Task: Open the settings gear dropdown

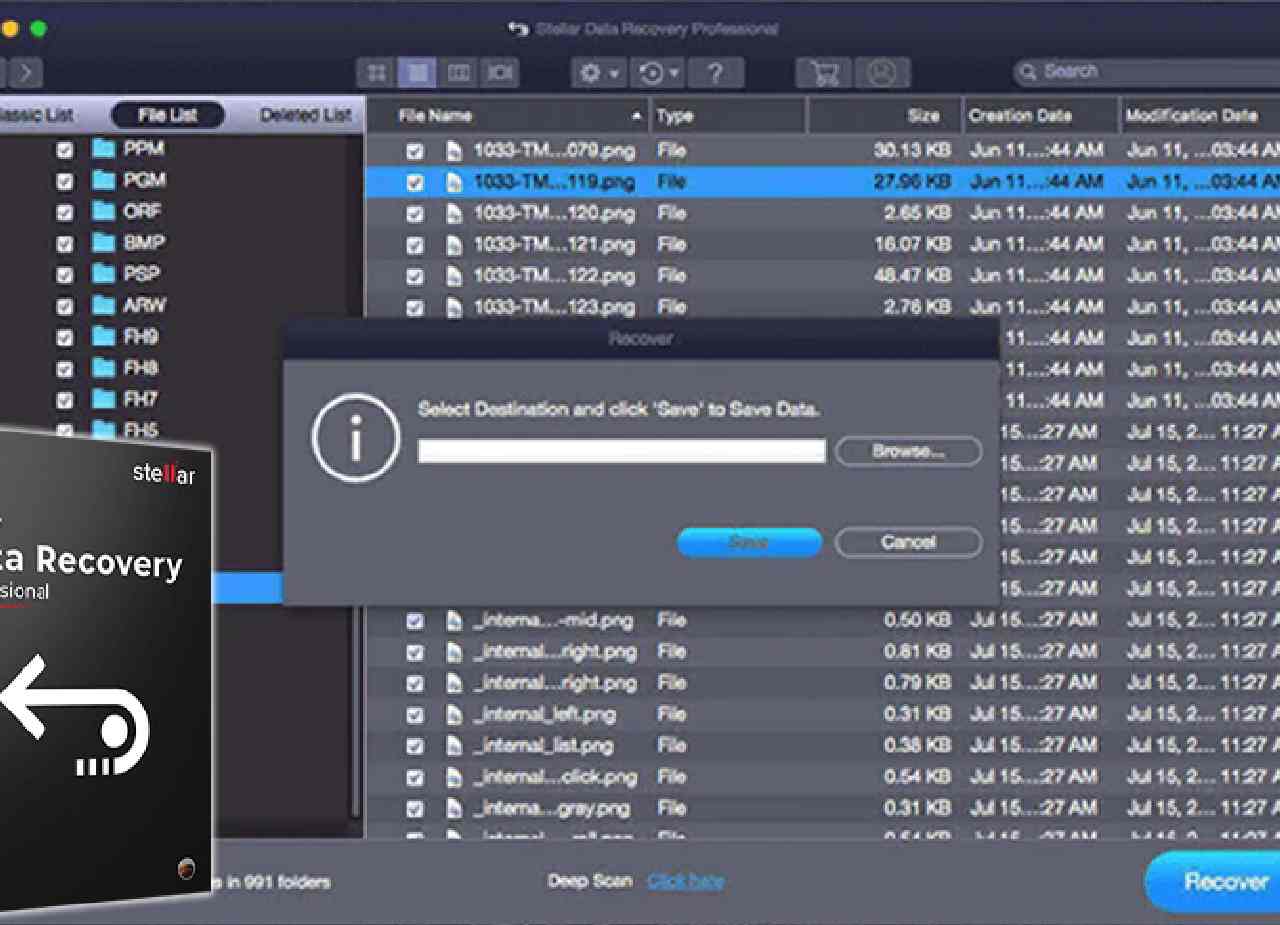Action: click(598, 73)
